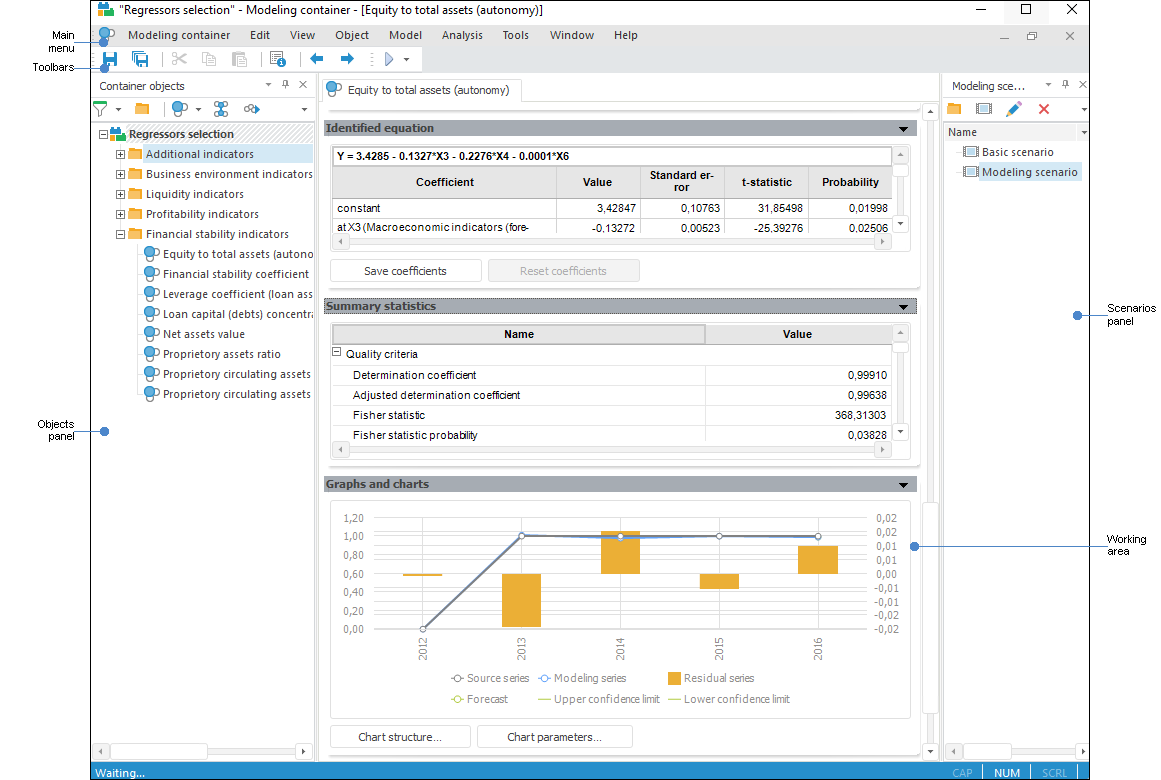Click the folder icon in Container objects toolbar
The height and width of the screenshot is (780, 1161).
[142, 109]
